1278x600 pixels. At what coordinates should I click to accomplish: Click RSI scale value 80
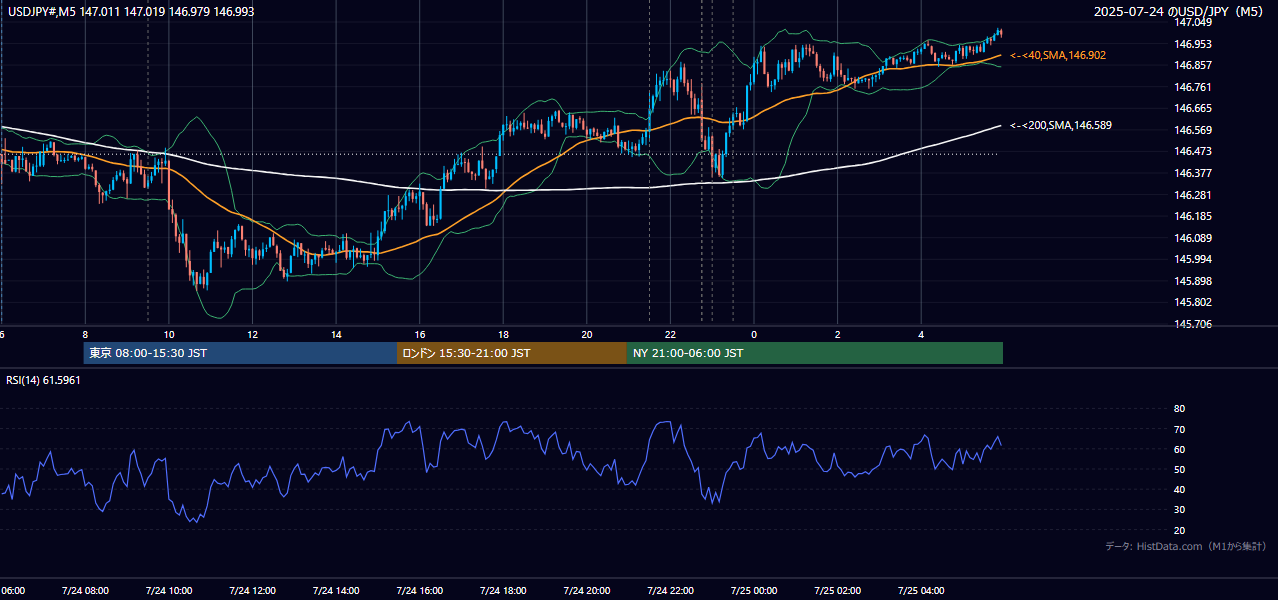point(1180,409)
